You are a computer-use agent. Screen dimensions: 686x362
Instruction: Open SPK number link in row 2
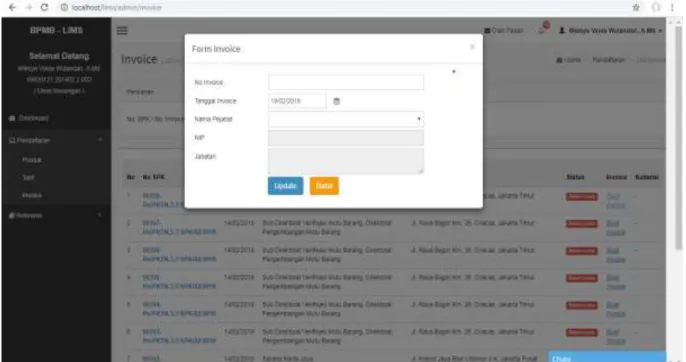coord(179,228)
